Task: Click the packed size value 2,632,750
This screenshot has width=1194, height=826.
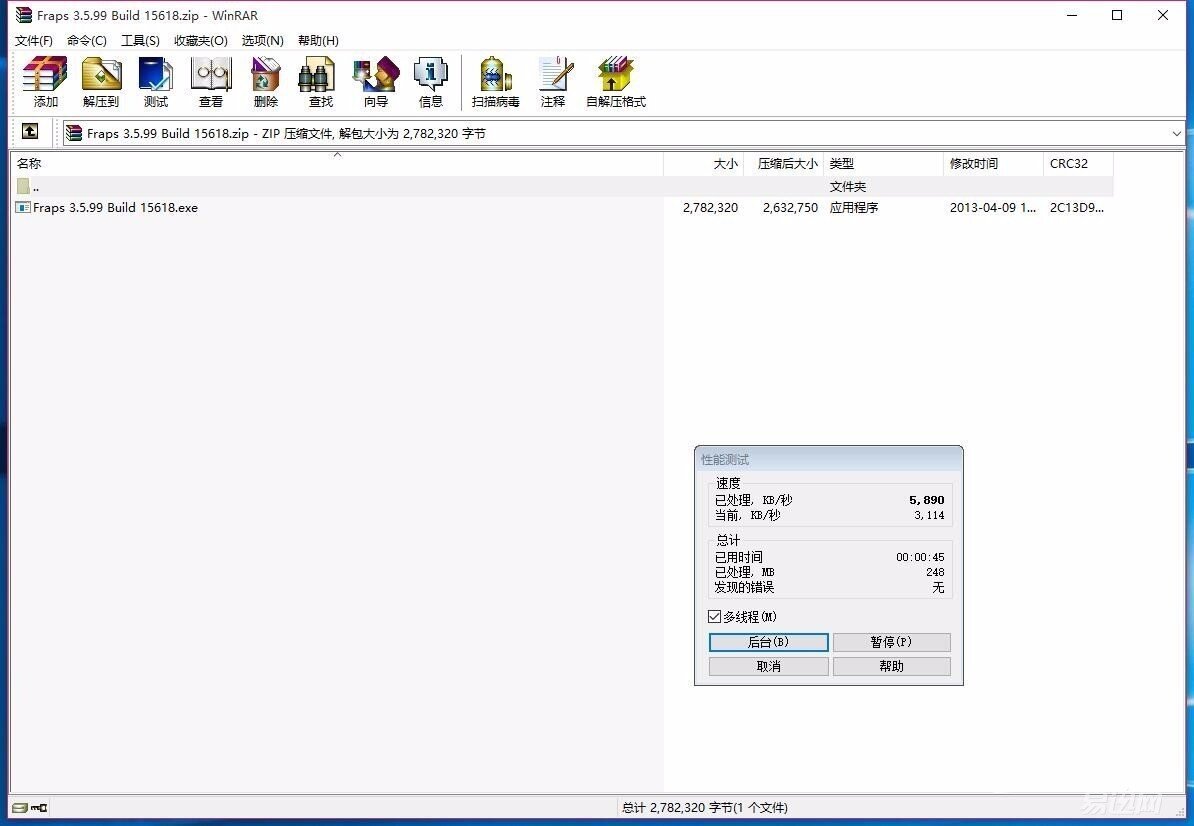Action: pos(790,207)
